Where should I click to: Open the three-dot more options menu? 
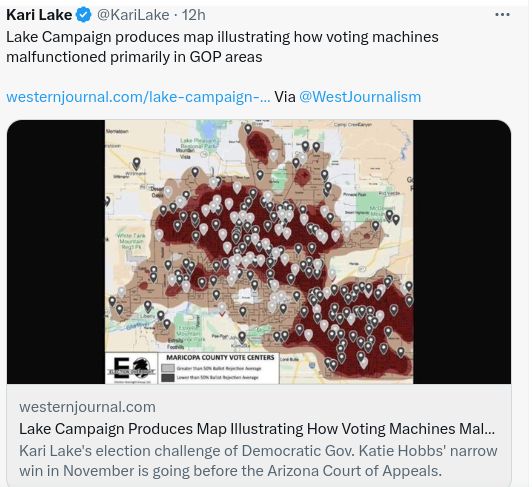tap(502, 15)
